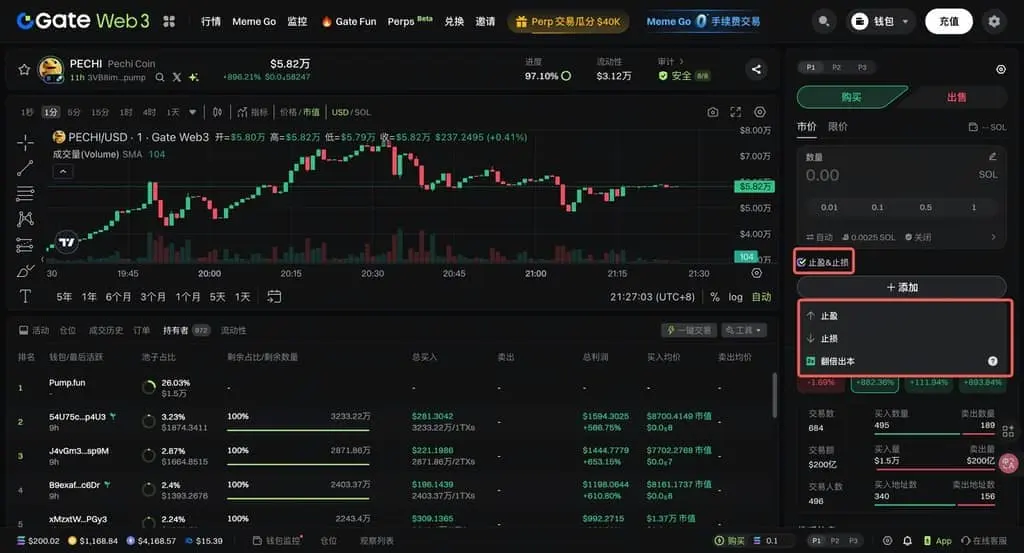The image size is (1024, 553).
Task: Share PECHI using the share icon
Action: (756, 69)
